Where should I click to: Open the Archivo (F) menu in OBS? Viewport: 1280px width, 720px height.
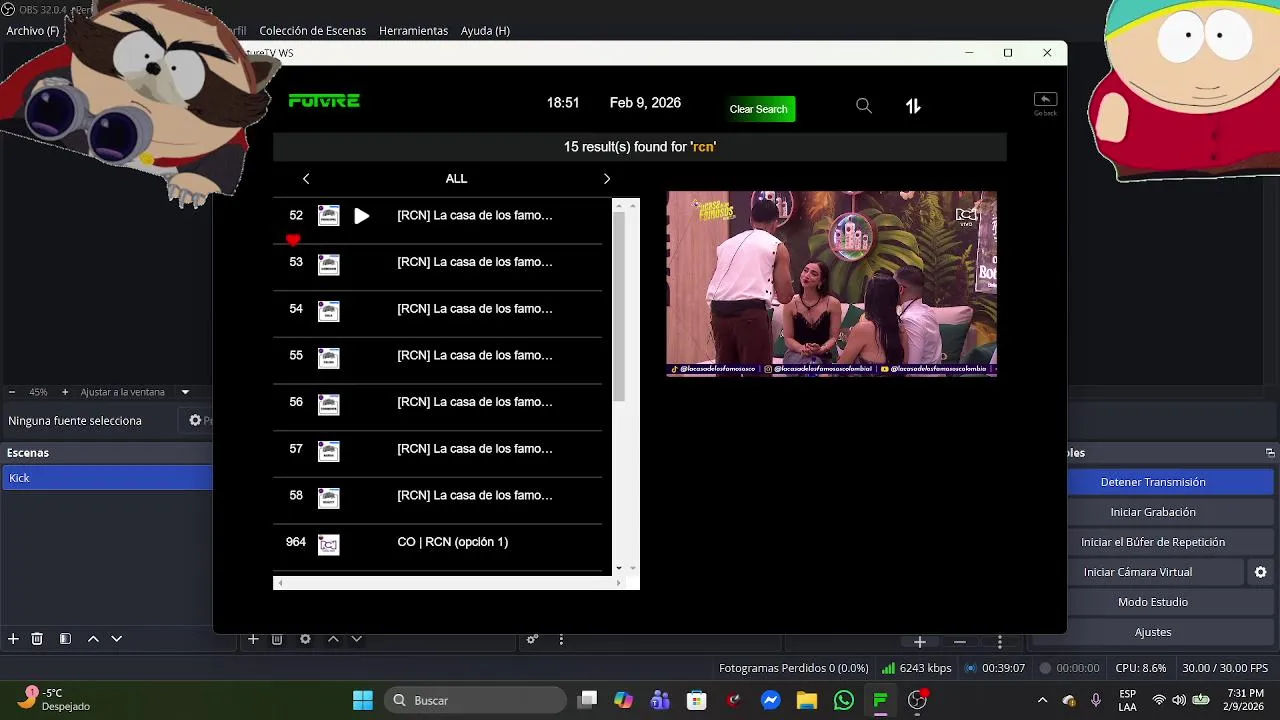click(32, 31)
